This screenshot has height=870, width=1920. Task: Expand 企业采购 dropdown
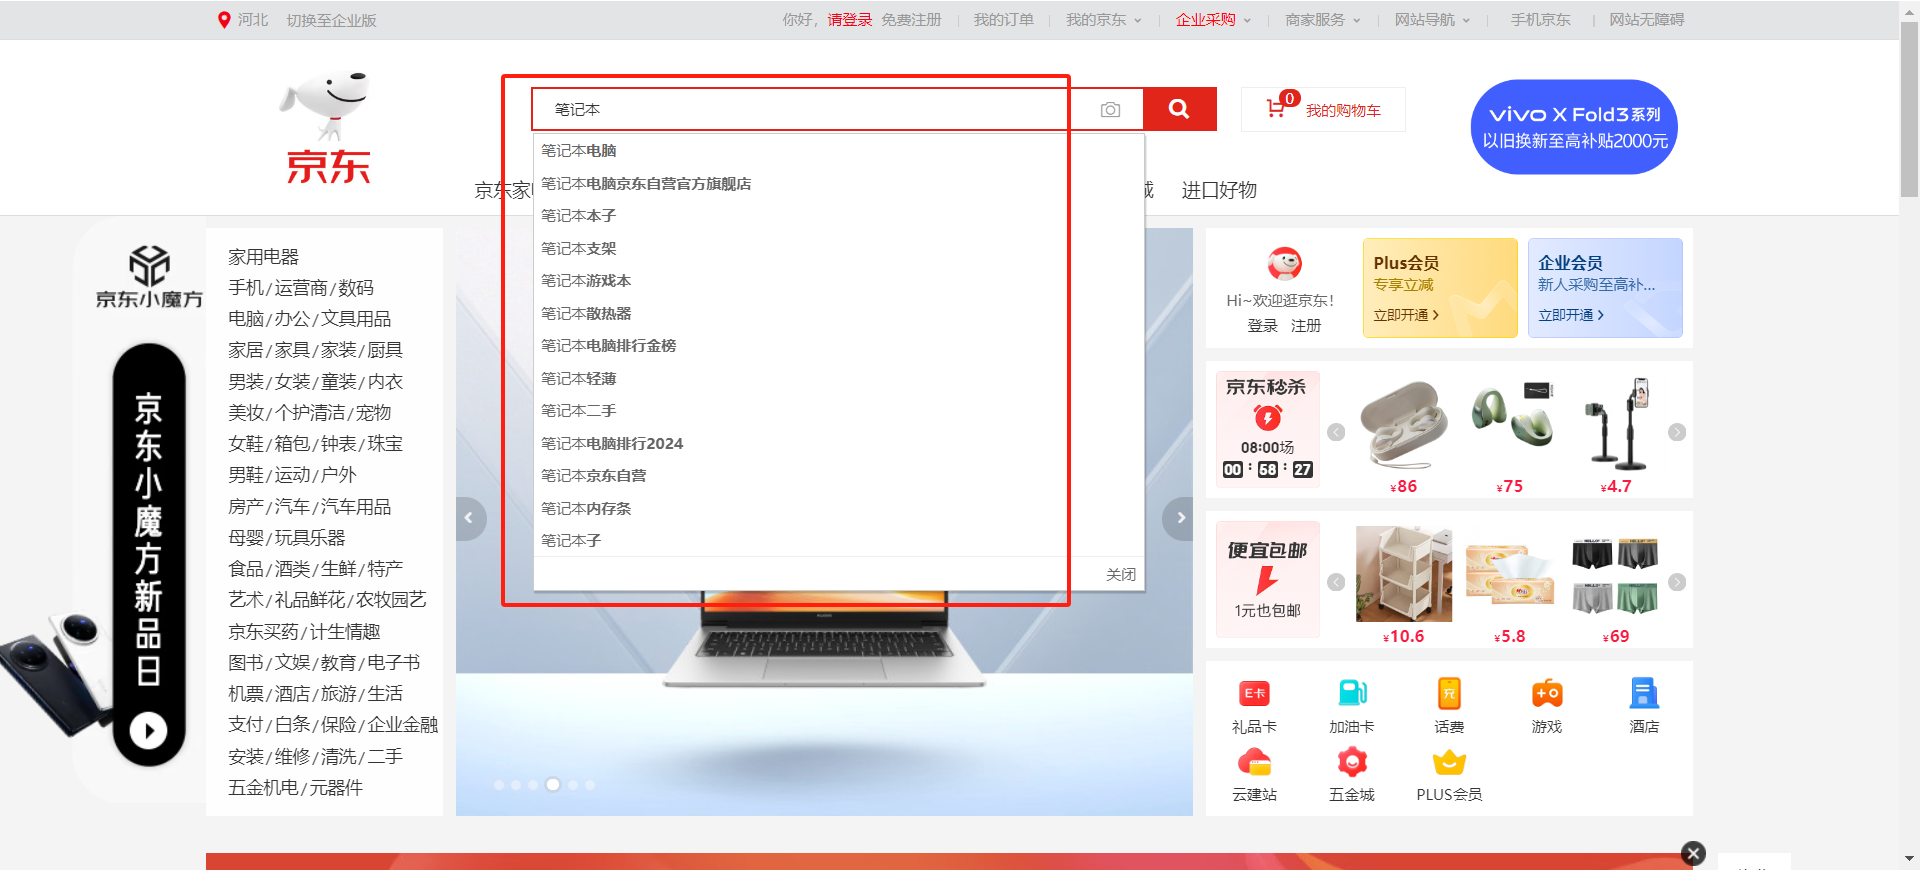[x=1213, y=20]
